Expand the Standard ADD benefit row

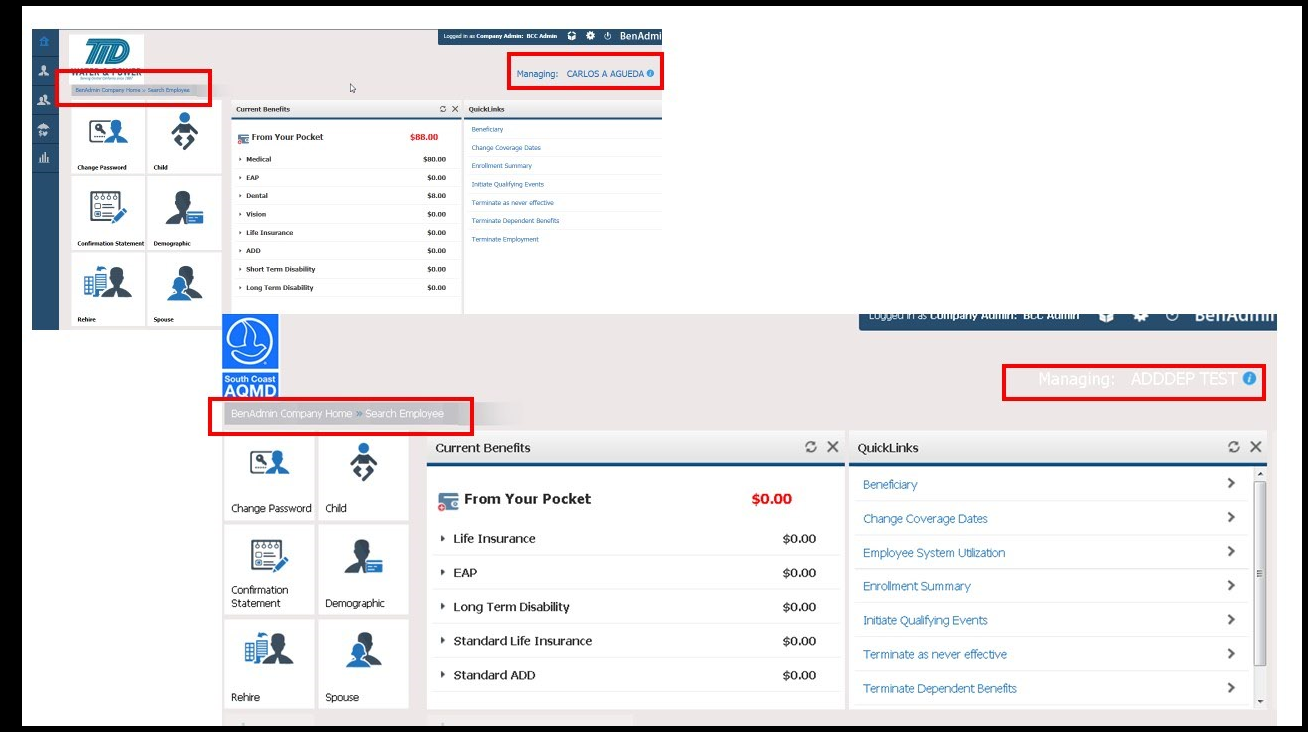click(494, 675)
